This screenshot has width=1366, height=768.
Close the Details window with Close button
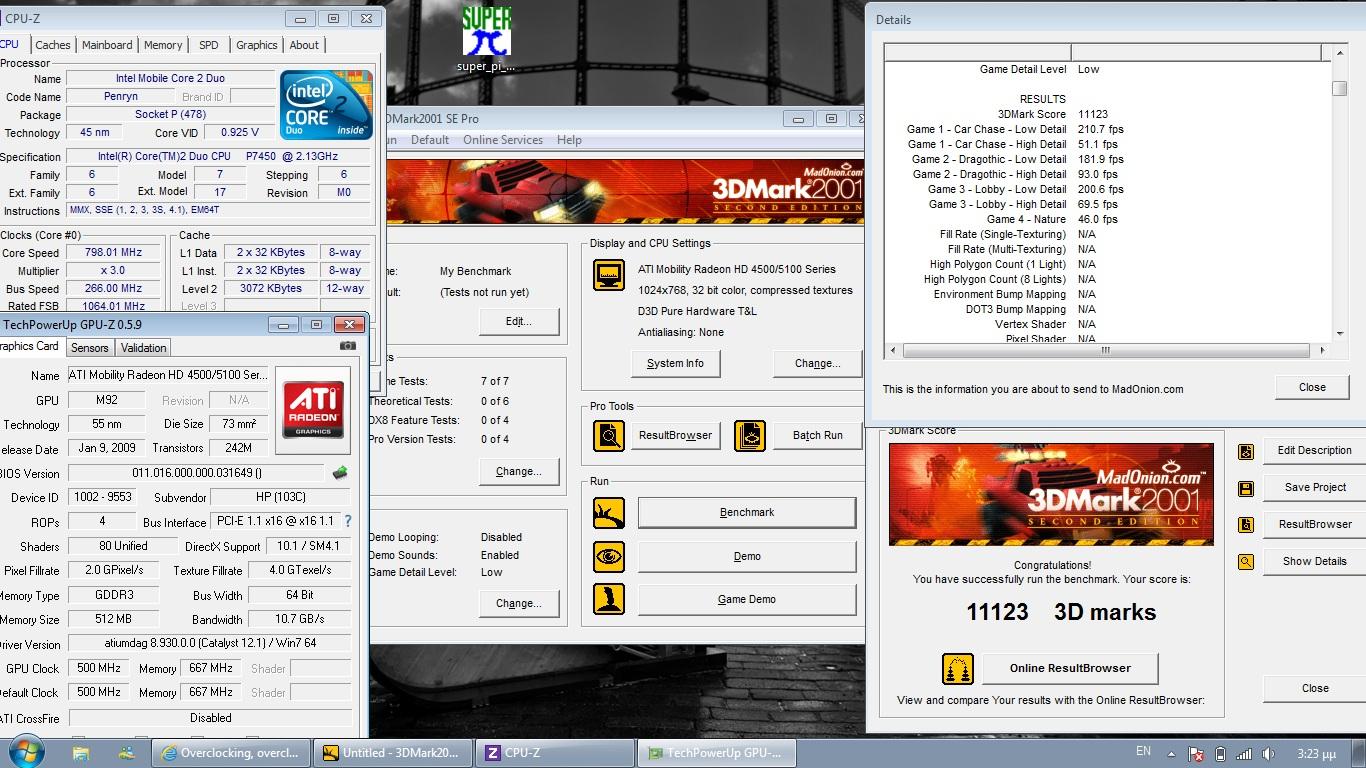1312,387
